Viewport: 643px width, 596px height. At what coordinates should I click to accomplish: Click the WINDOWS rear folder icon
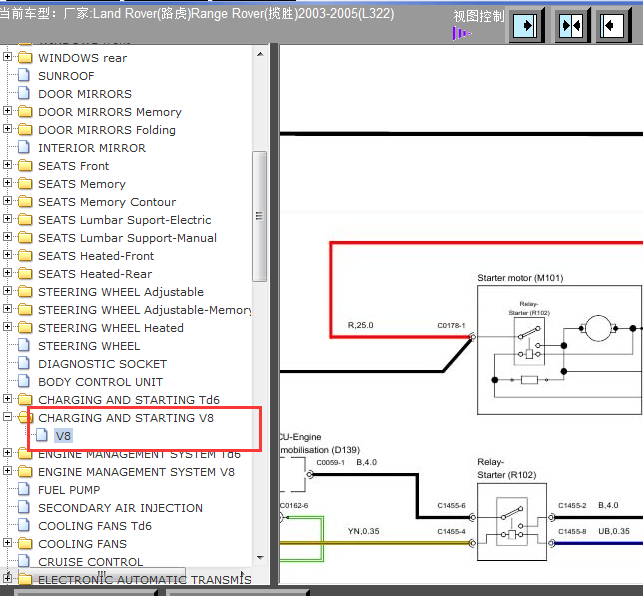(25, 57)
